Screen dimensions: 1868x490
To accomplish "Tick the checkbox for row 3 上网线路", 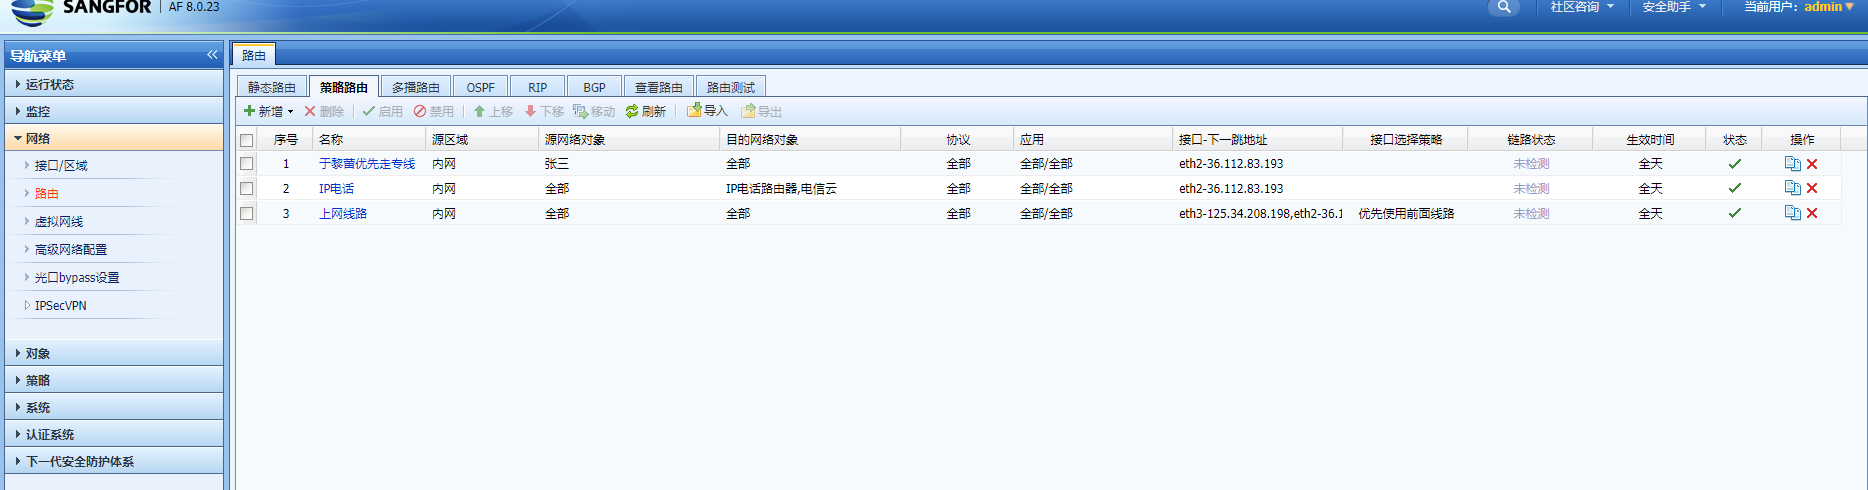I will coord(247,213).
